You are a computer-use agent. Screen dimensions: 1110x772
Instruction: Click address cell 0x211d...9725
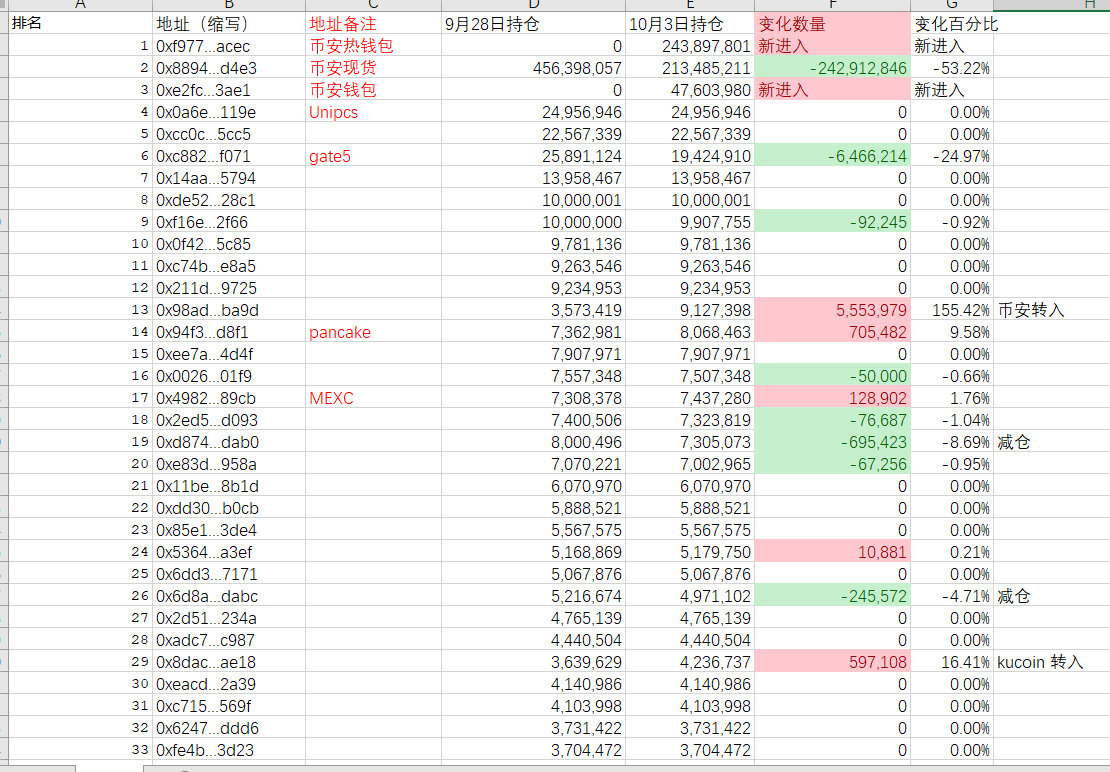pyautogui.click(x=229, y=288)
